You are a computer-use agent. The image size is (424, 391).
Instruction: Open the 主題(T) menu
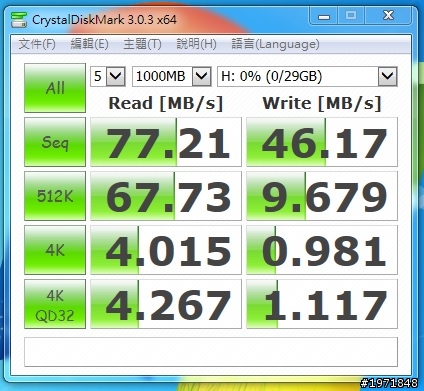point(142,44)
